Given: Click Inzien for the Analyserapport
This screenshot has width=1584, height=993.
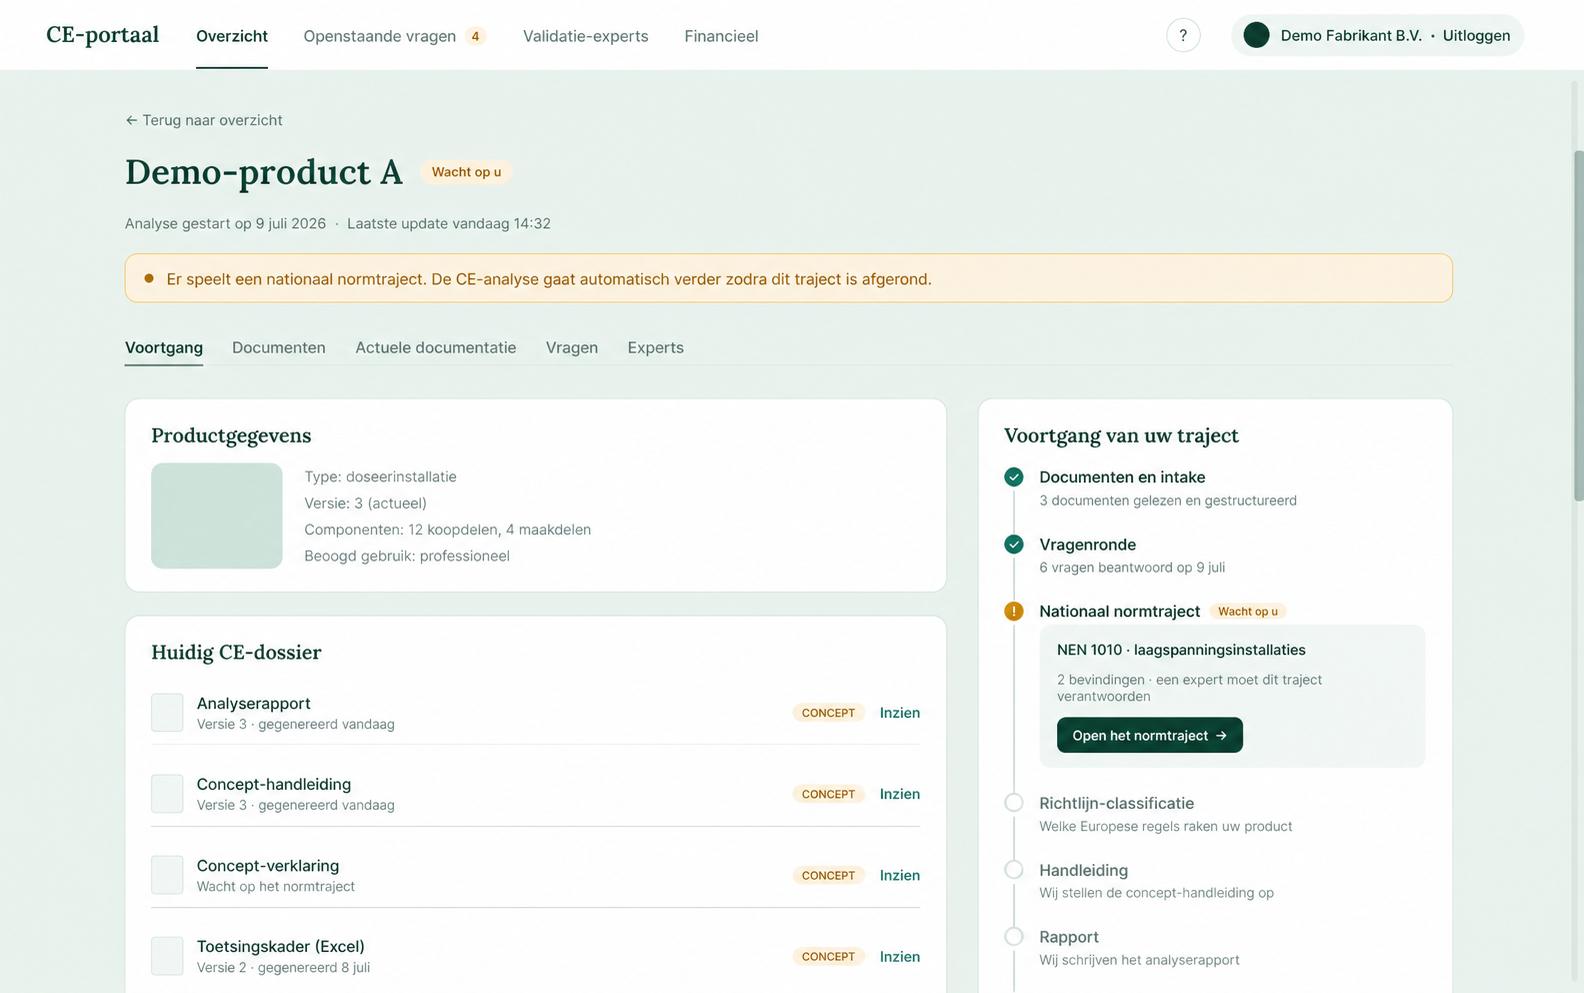Looking at the screenshot, I should (x=900, y=713).
